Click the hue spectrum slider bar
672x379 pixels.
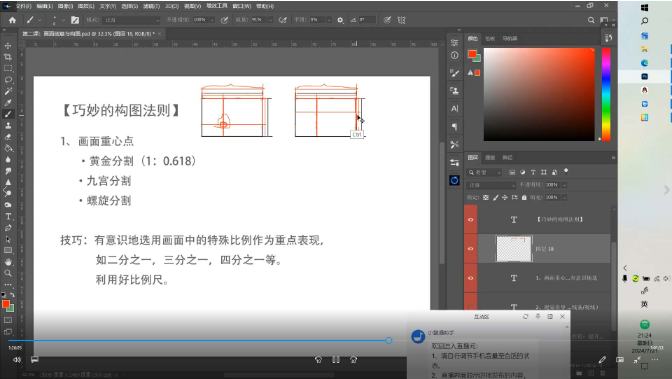pos(606,94)
